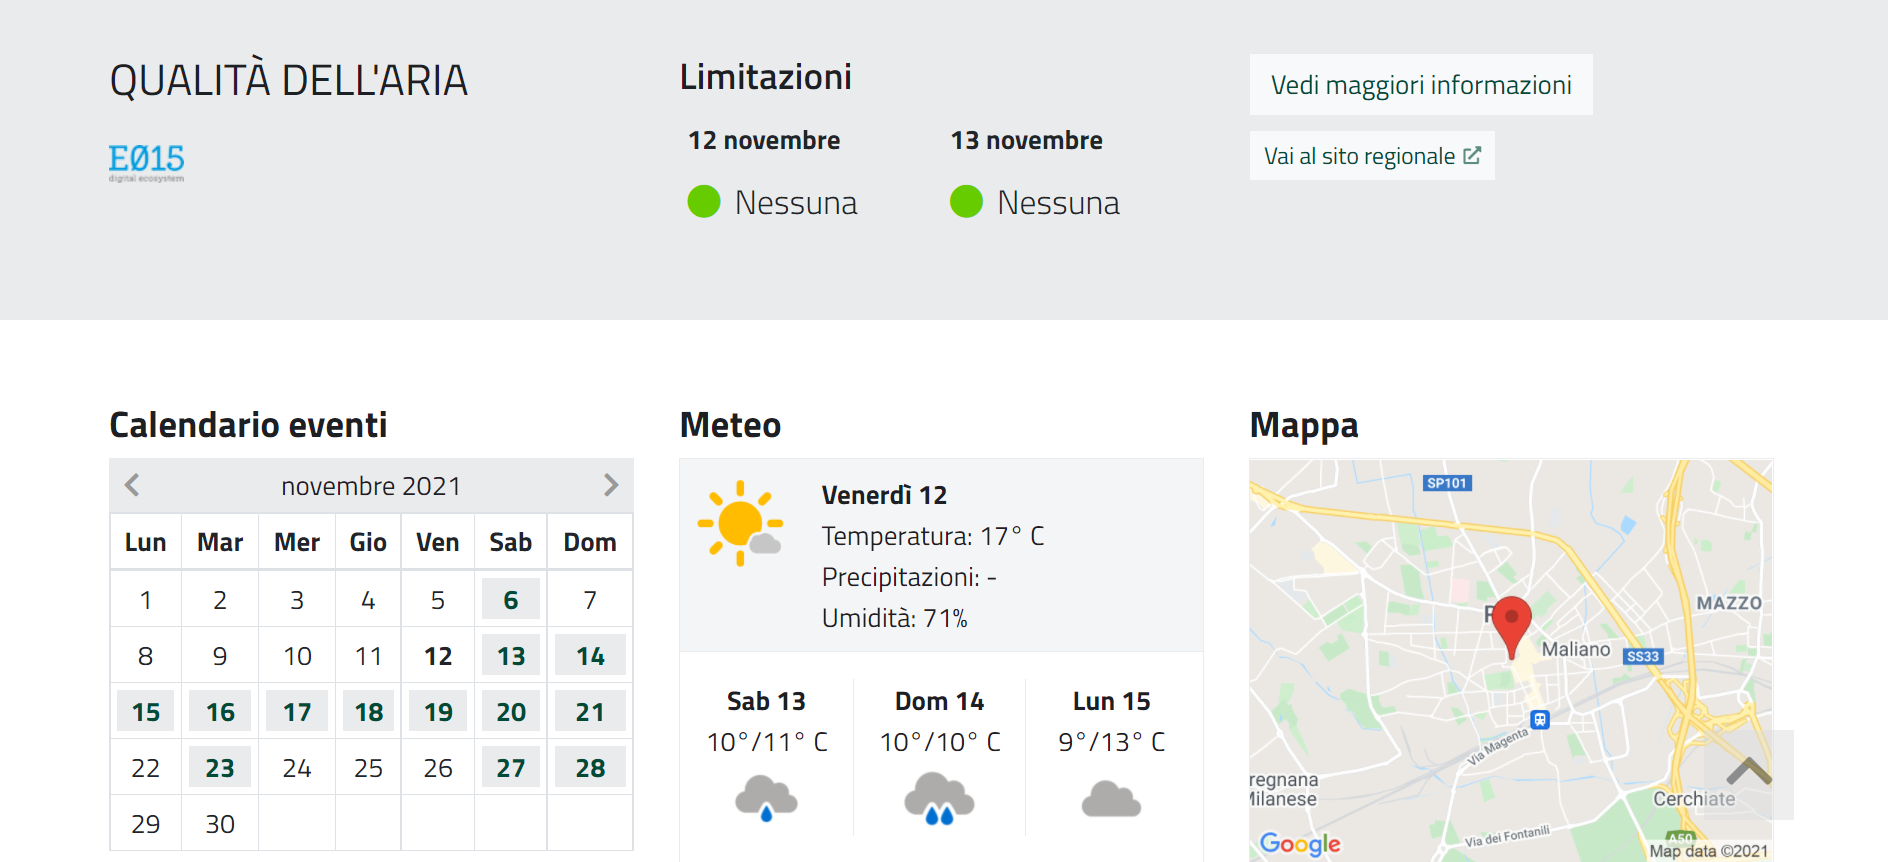This screenshot has height=862, width=1888.
Task: Click the green indicator for 12 novembre
Action: tap(704, 201)
